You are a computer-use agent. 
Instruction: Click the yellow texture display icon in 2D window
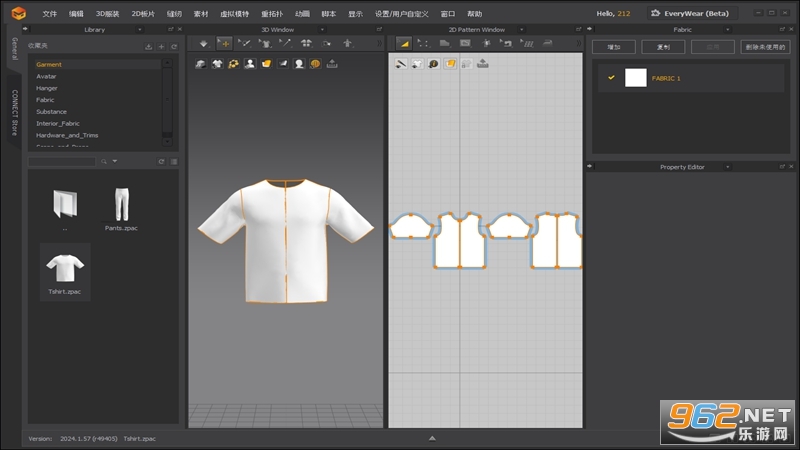click(x=450, y=64)
